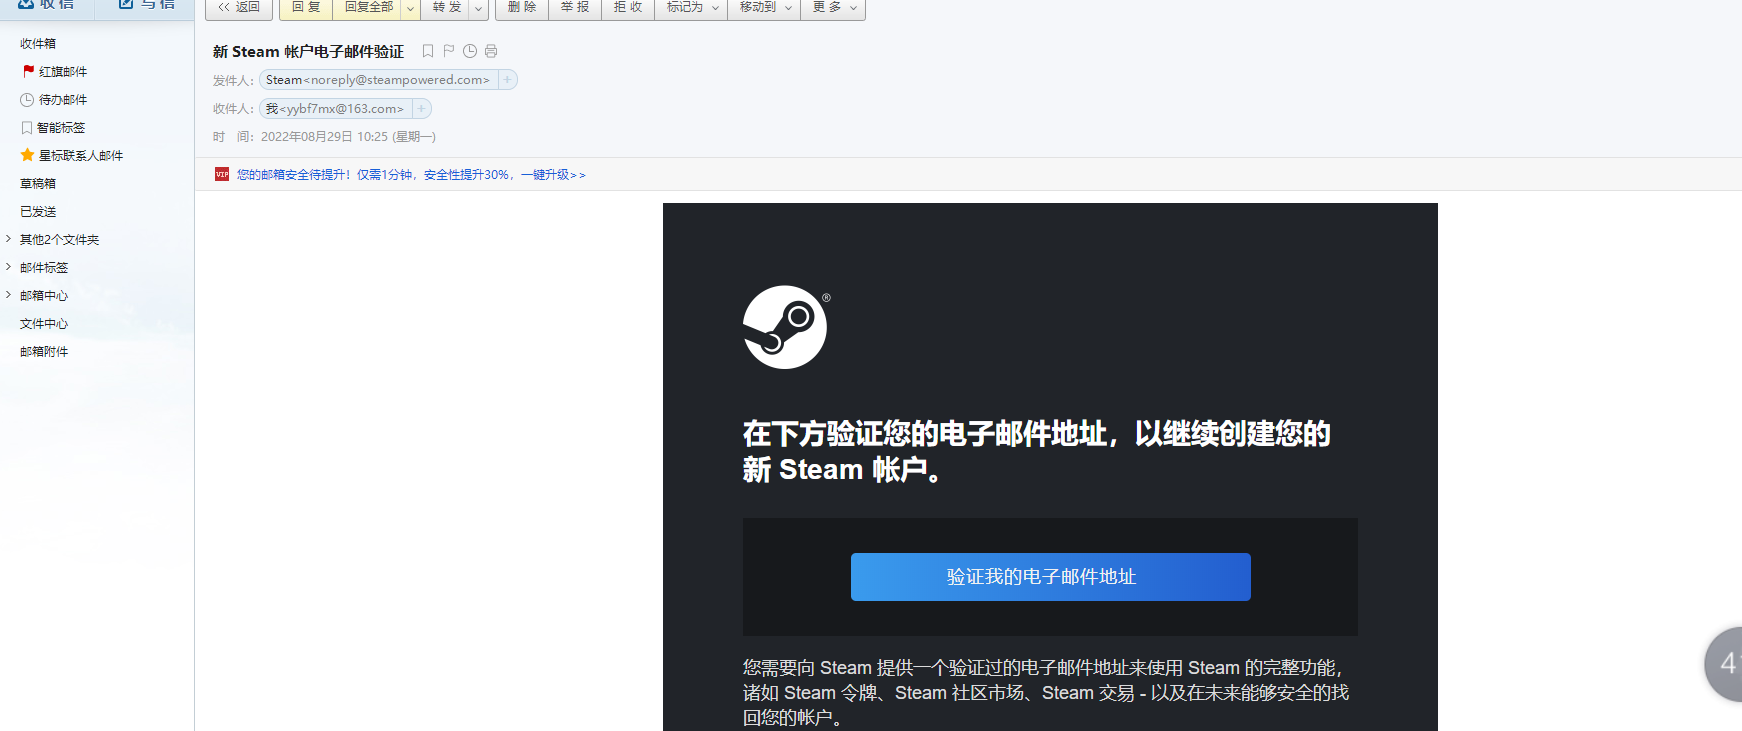1742x731 pixels.
Task: Click the mailbox security upgrade link
Action: pos(411,175)
